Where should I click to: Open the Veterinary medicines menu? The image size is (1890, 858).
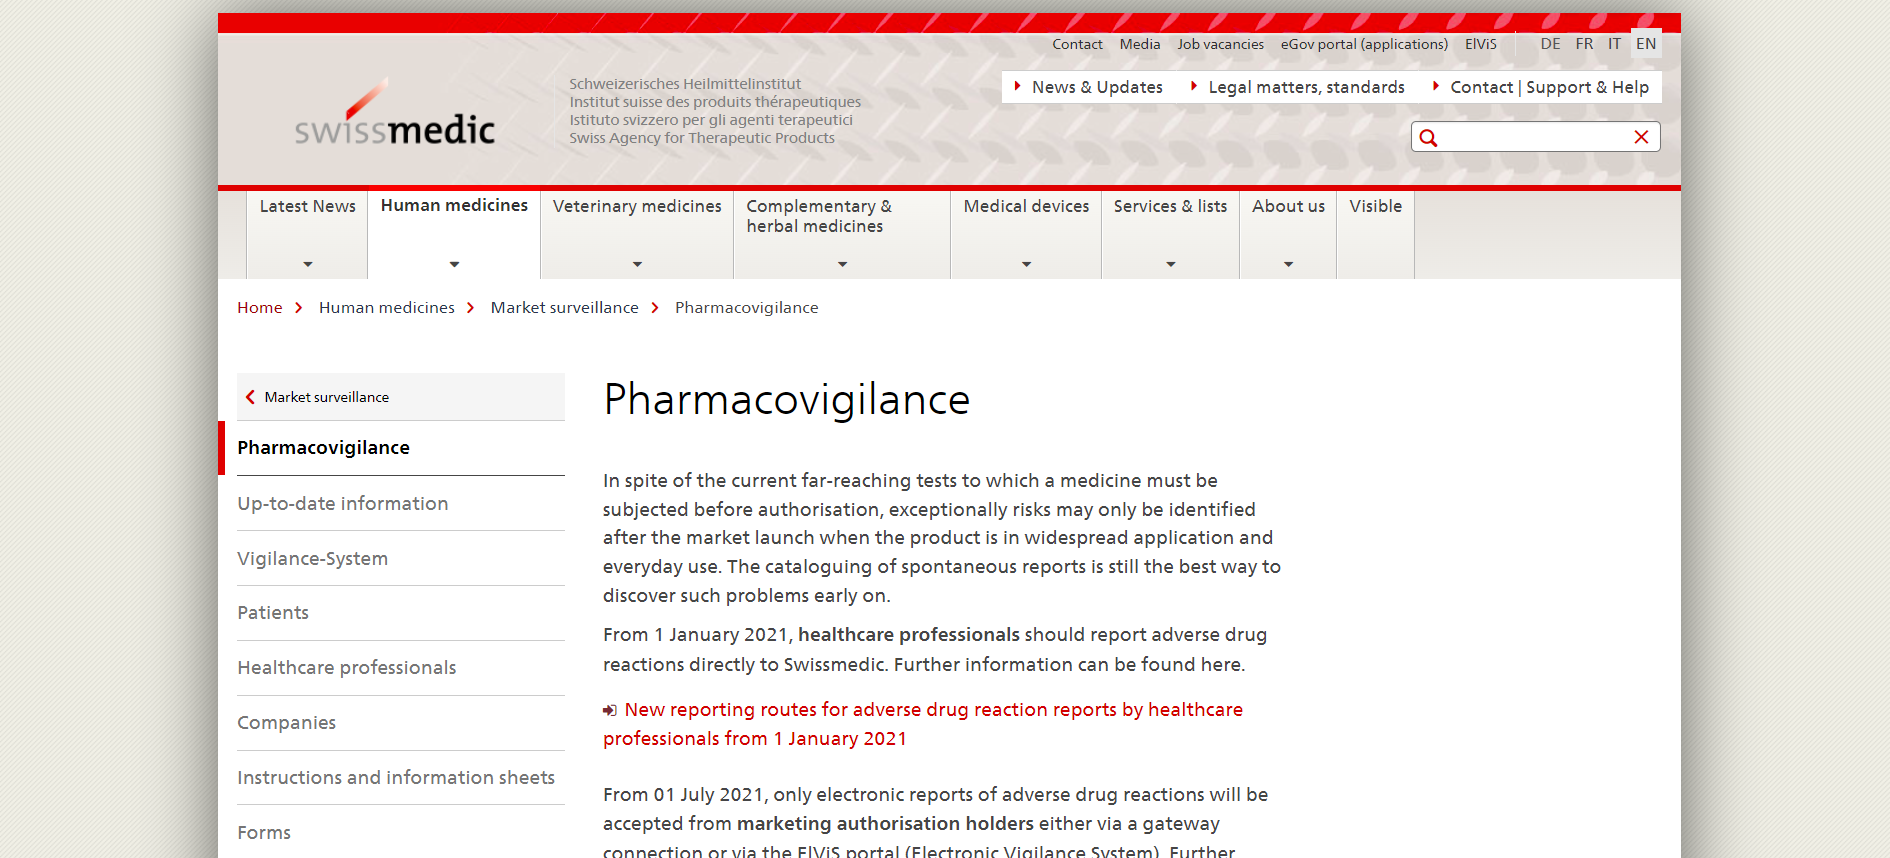637,207
